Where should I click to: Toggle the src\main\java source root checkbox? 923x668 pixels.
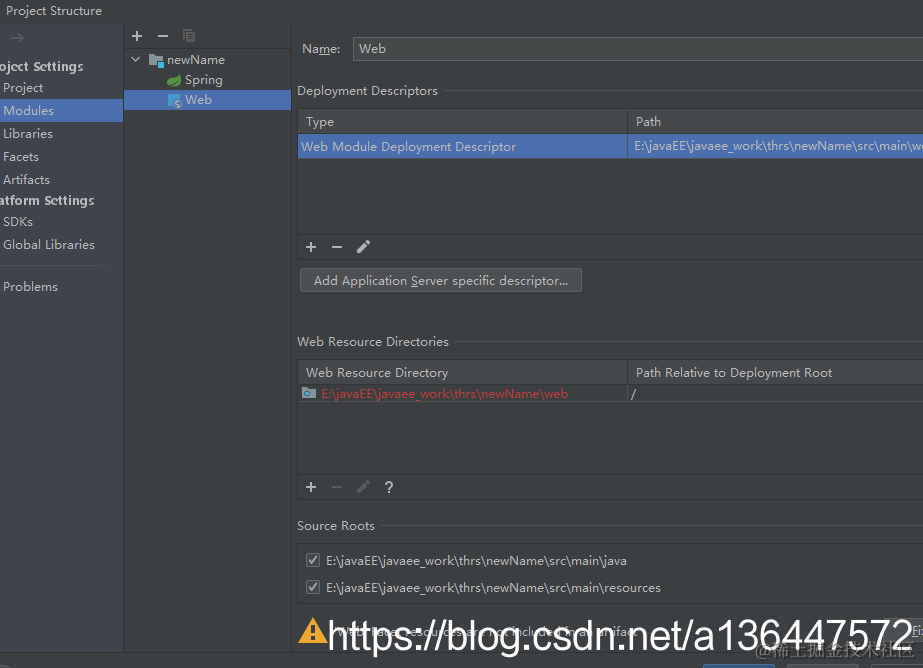point(313,560)
